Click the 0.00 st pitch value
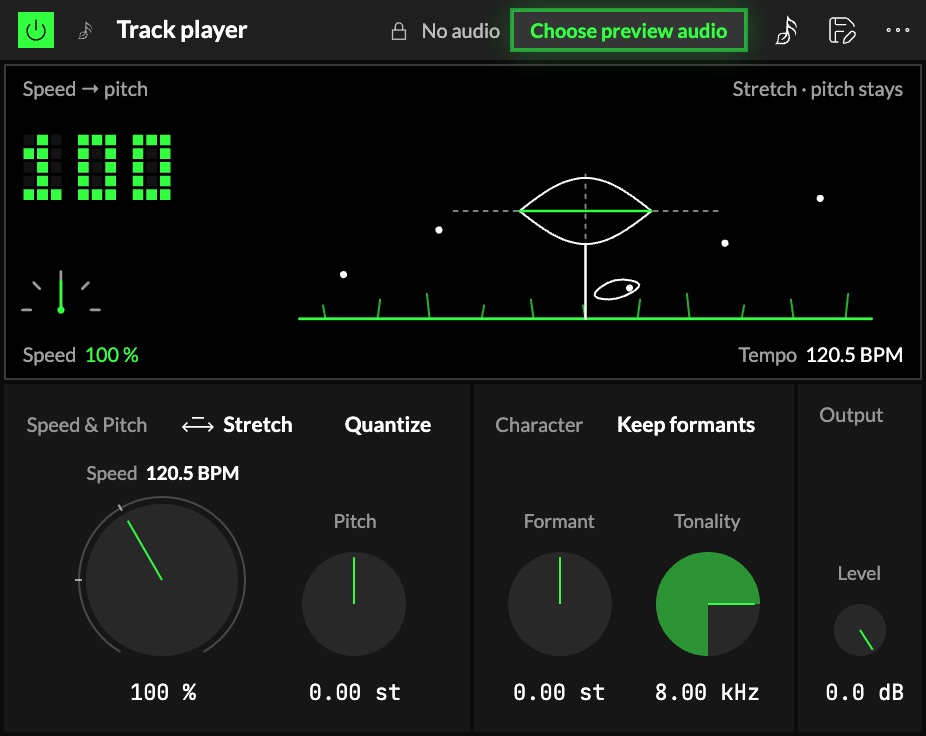Screen dimensions: 926x736 click(354, 692)
